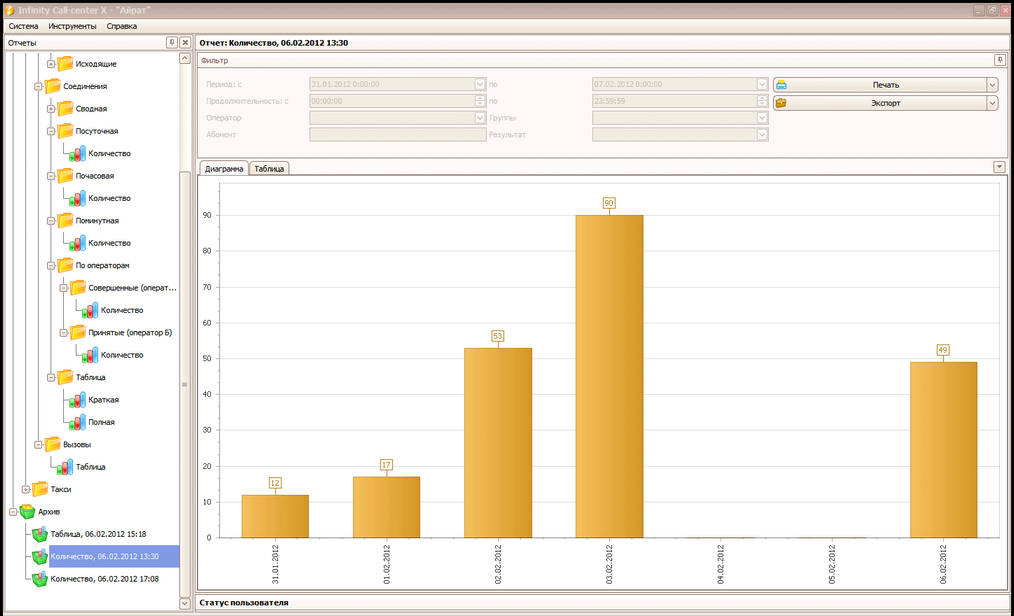
Task: Click the Печать button
Action: tap(880, 85)
